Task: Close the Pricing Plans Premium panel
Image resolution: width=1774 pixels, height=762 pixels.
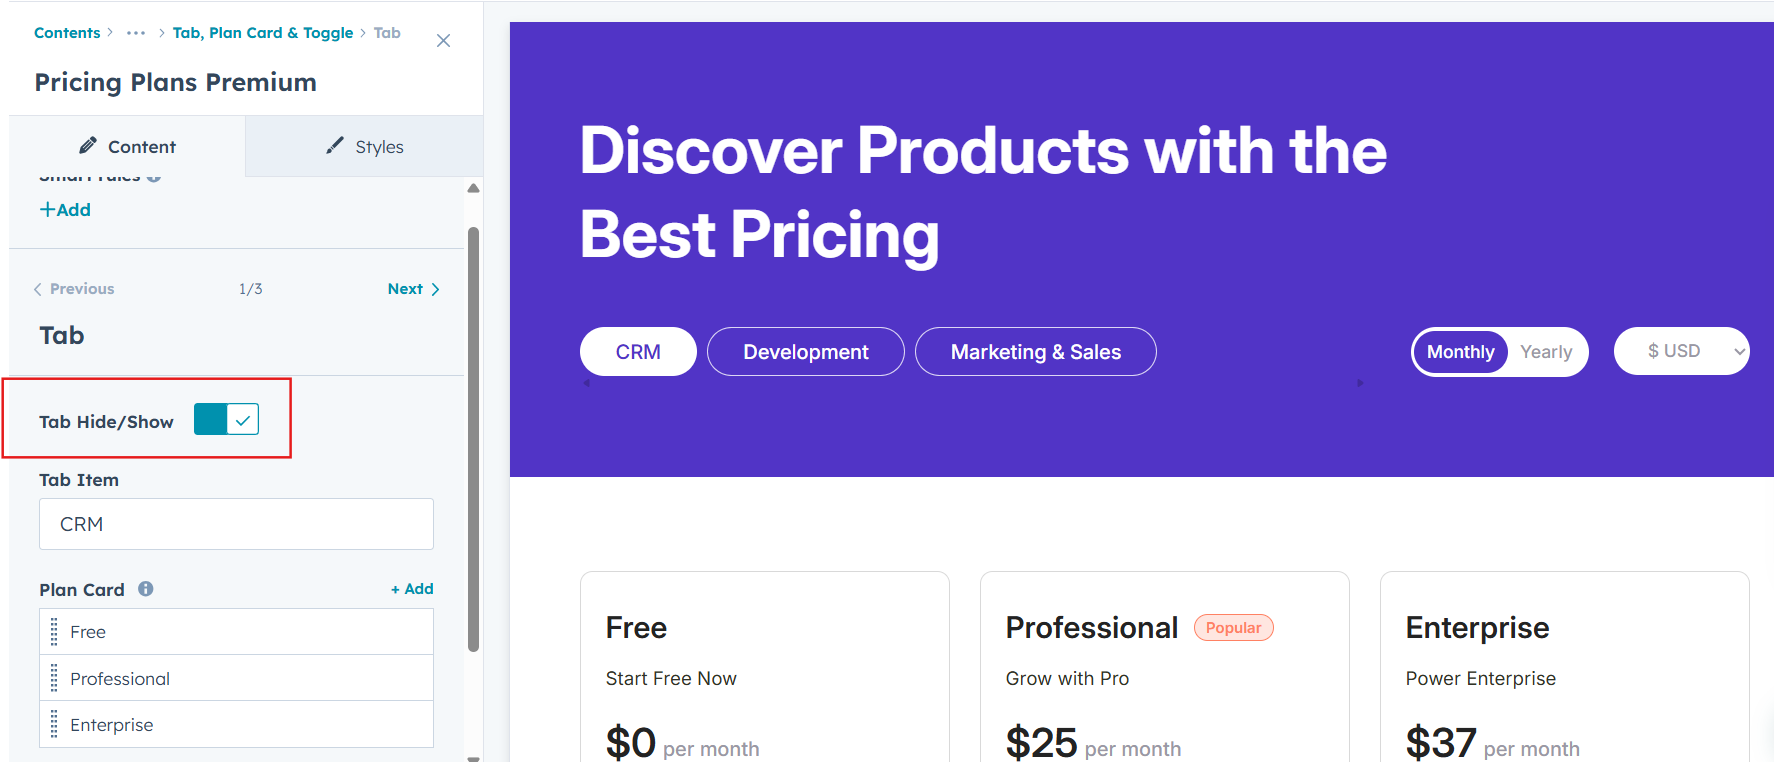Action: pos(444,41)
